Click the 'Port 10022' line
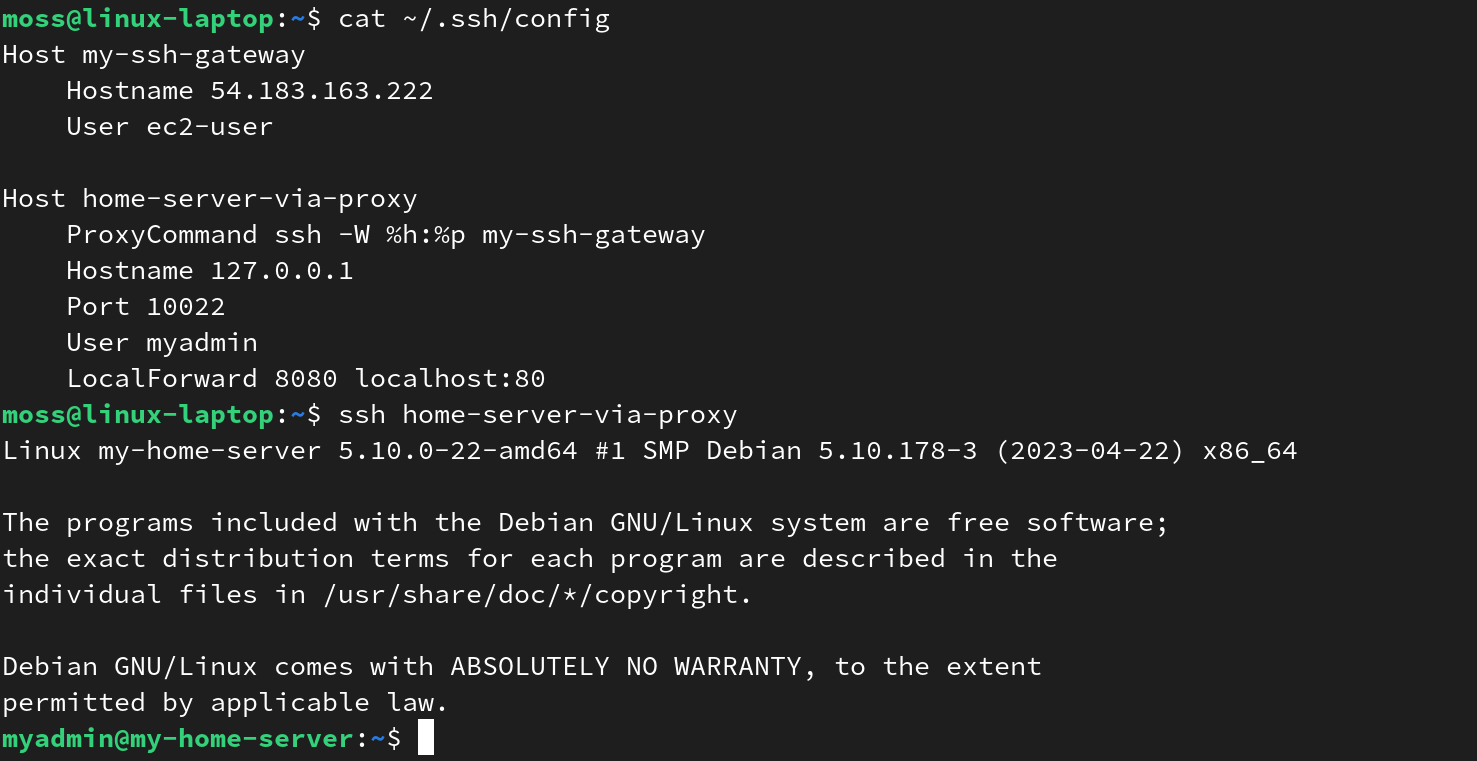The image size is (1477, 761). click(x=145, y=307)
